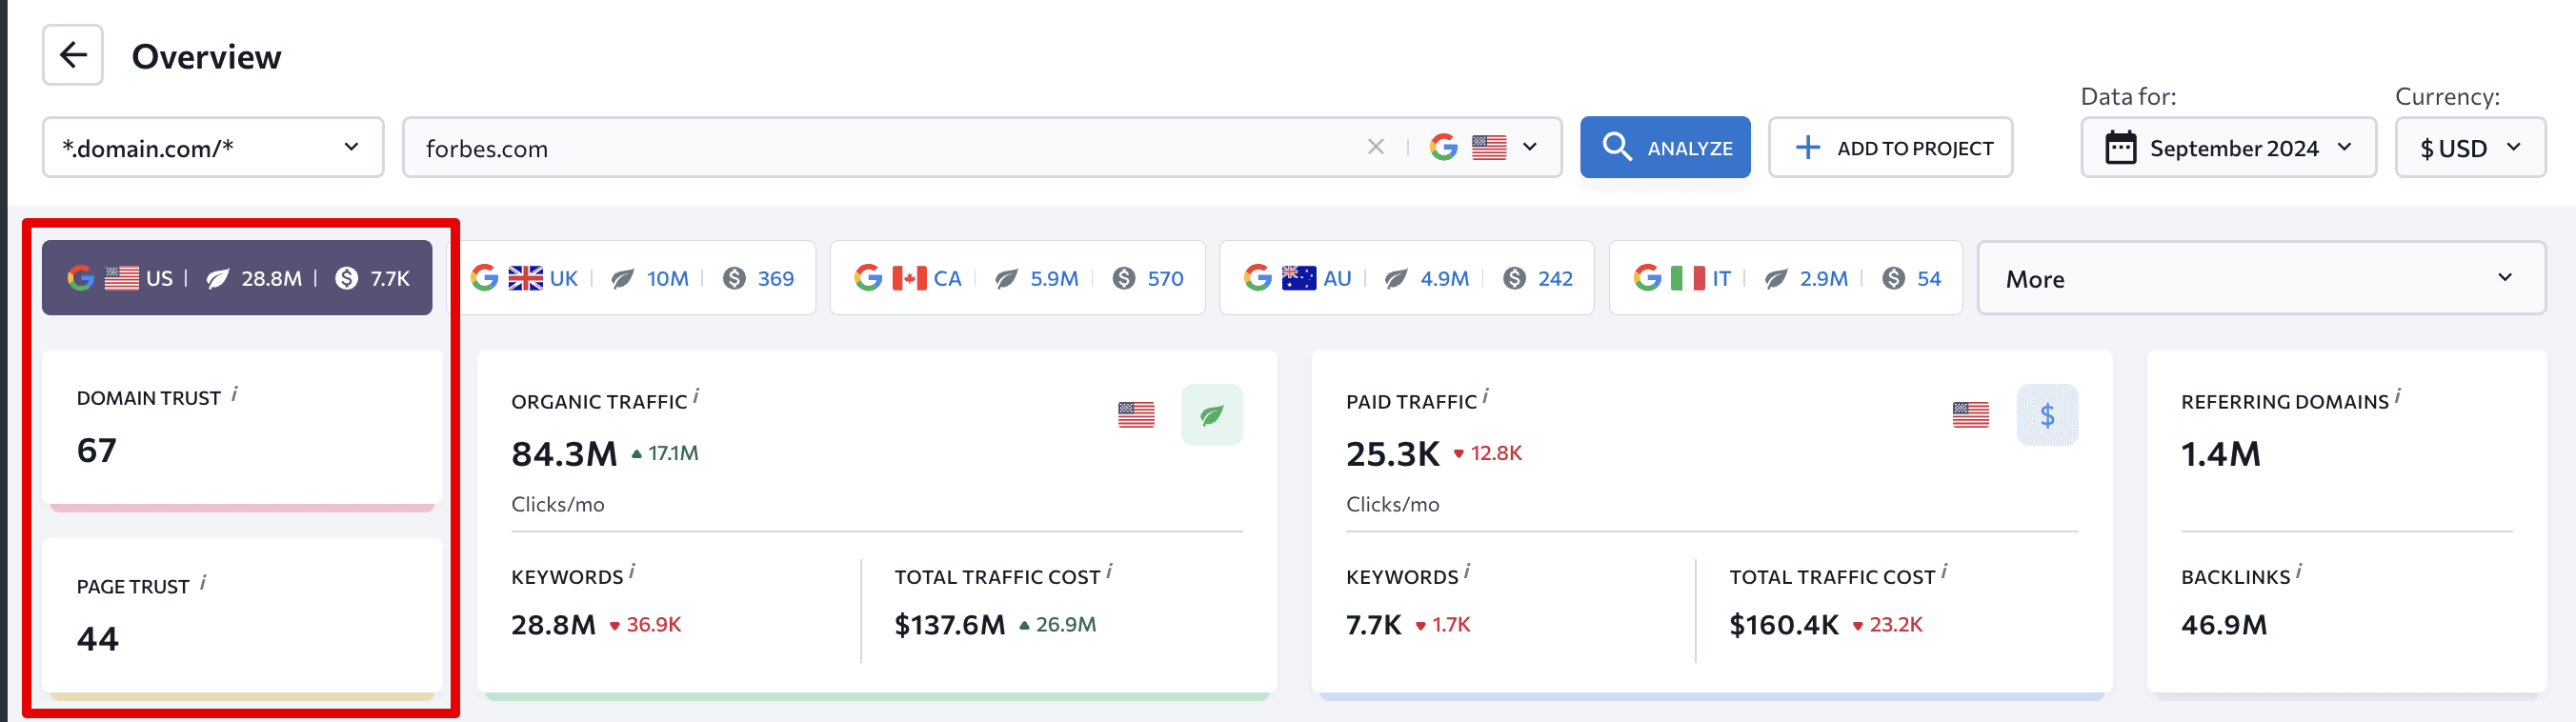Click paid traffic cost $160.4K
Viewport: 2576px width, 722px height.
1784,625
